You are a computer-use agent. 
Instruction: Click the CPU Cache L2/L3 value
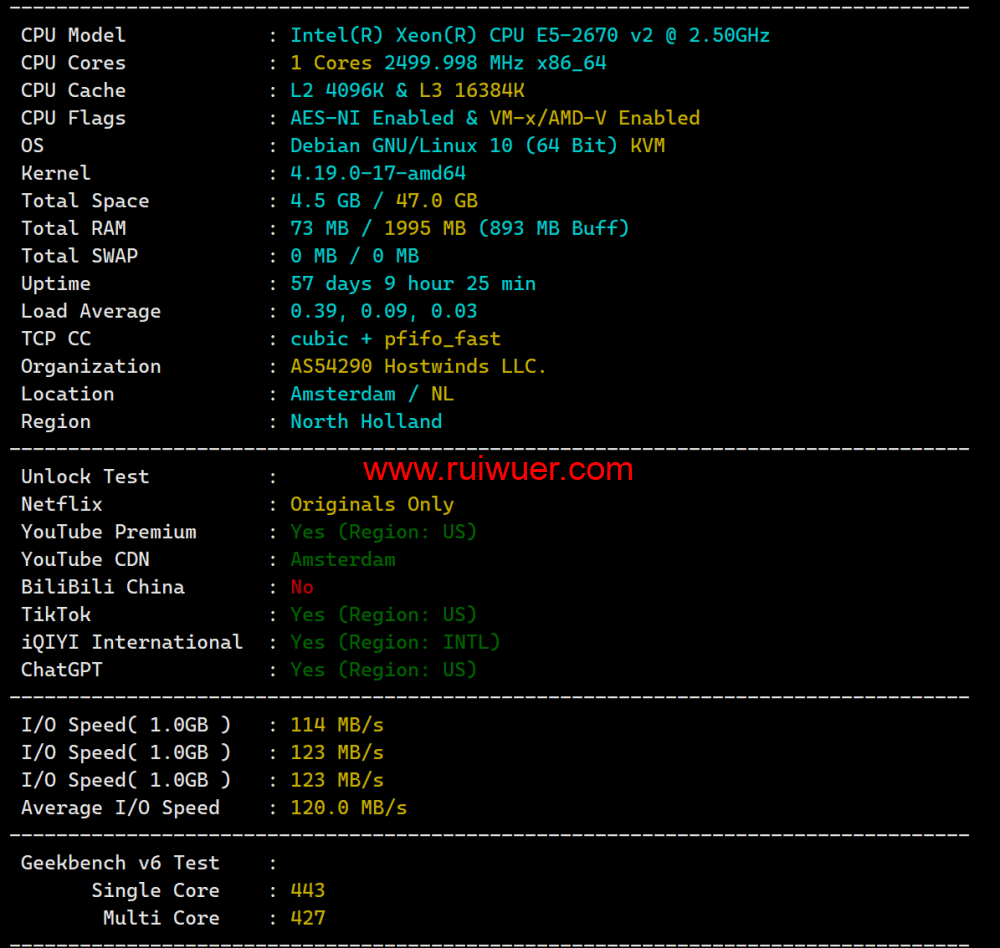click(407, 91)
